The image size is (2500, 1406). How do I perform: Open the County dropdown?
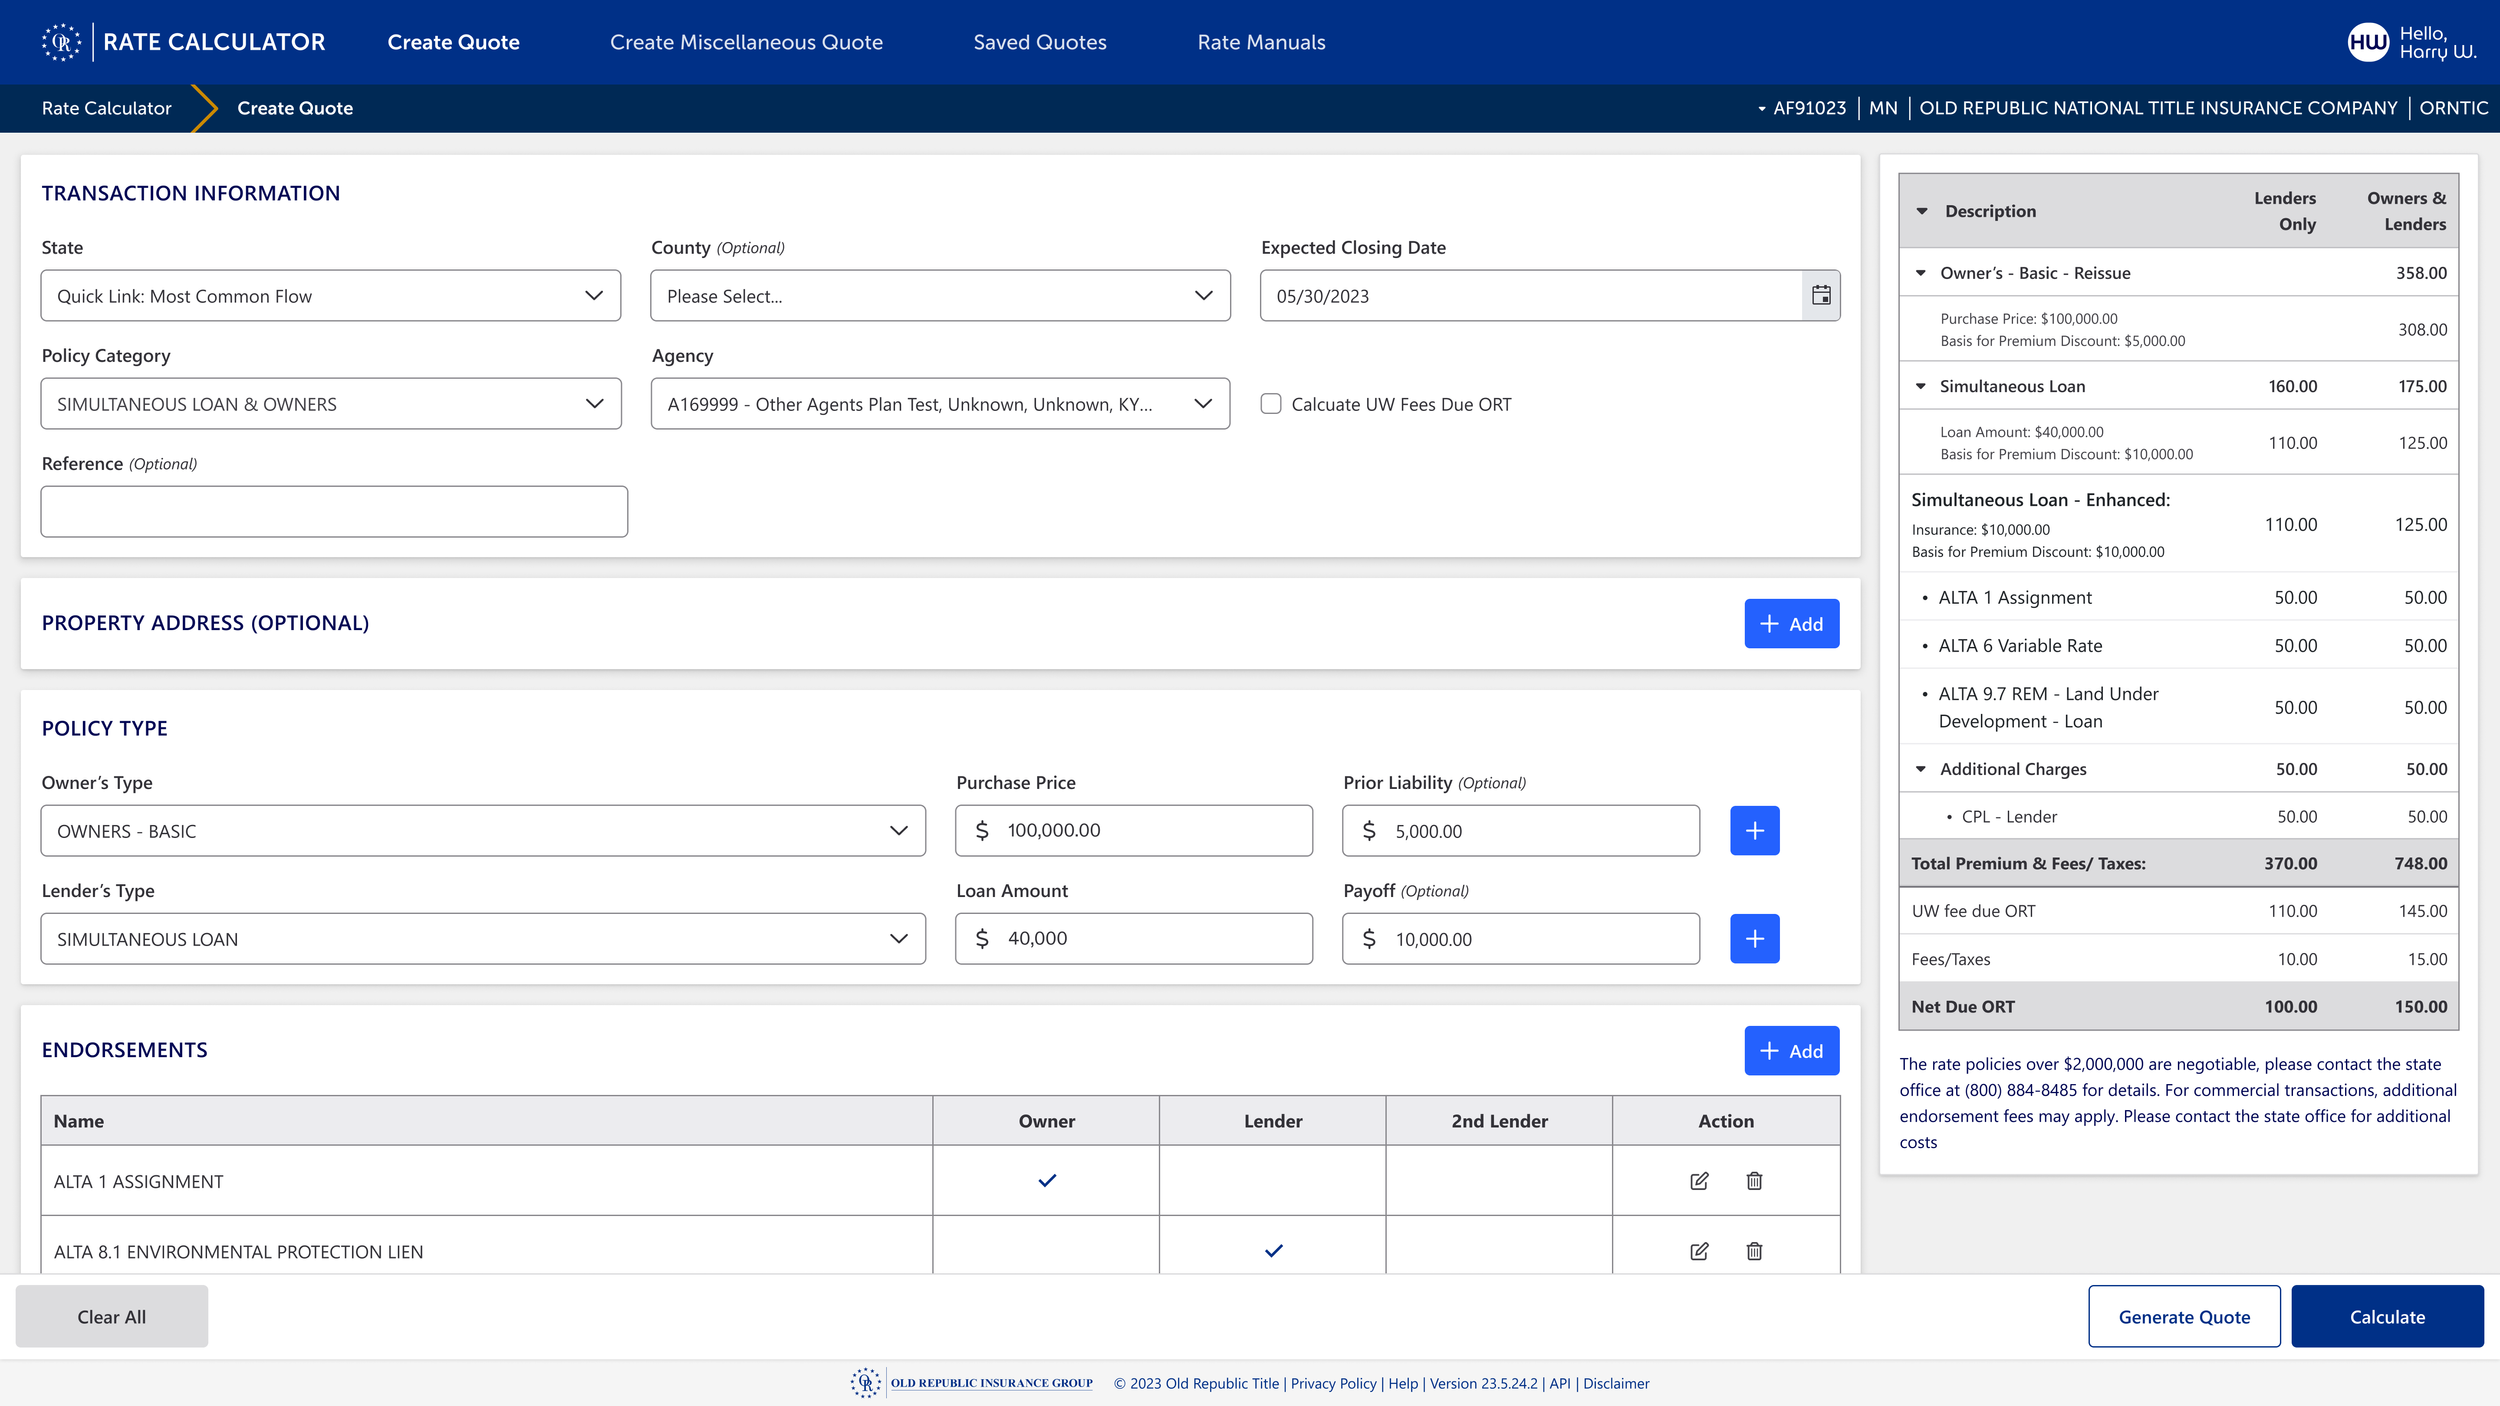[940, 296]
